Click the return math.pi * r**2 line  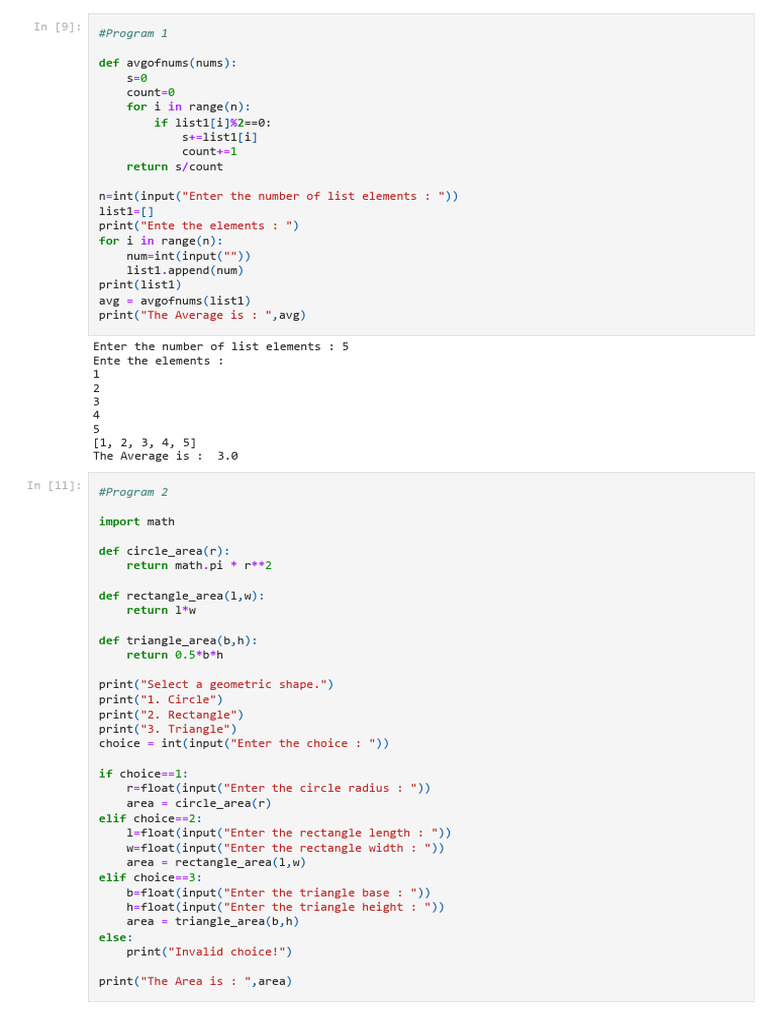coord(199,566)
